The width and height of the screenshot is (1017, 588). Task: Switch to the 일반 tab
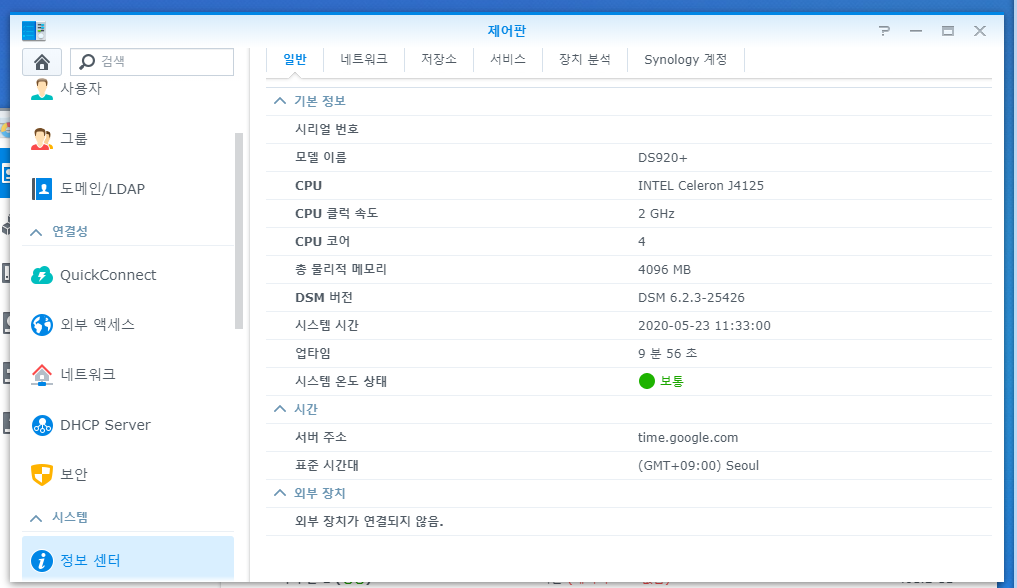tap(294, 60)
